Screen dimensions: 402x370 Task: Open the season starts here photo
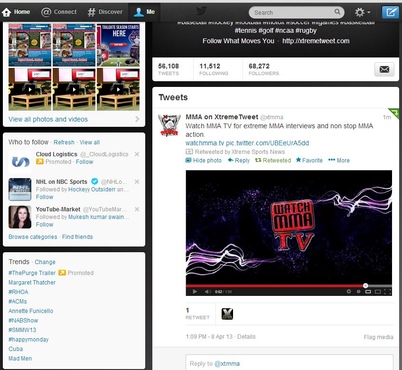point(118,45)
